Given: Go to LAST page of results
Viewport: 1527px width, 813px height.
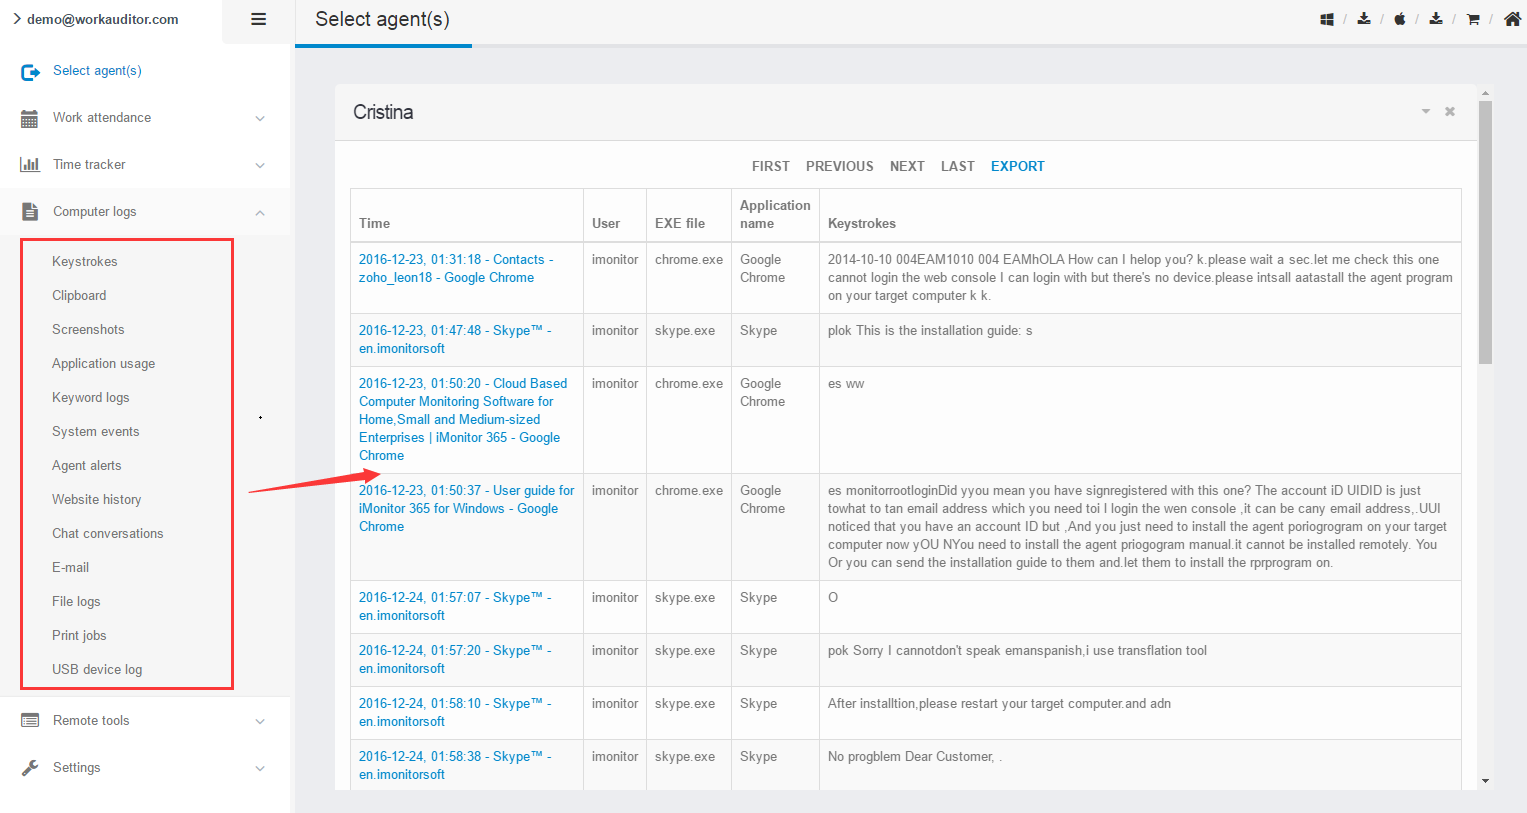Looking at the screenshot, I should [x=957, y=166].
